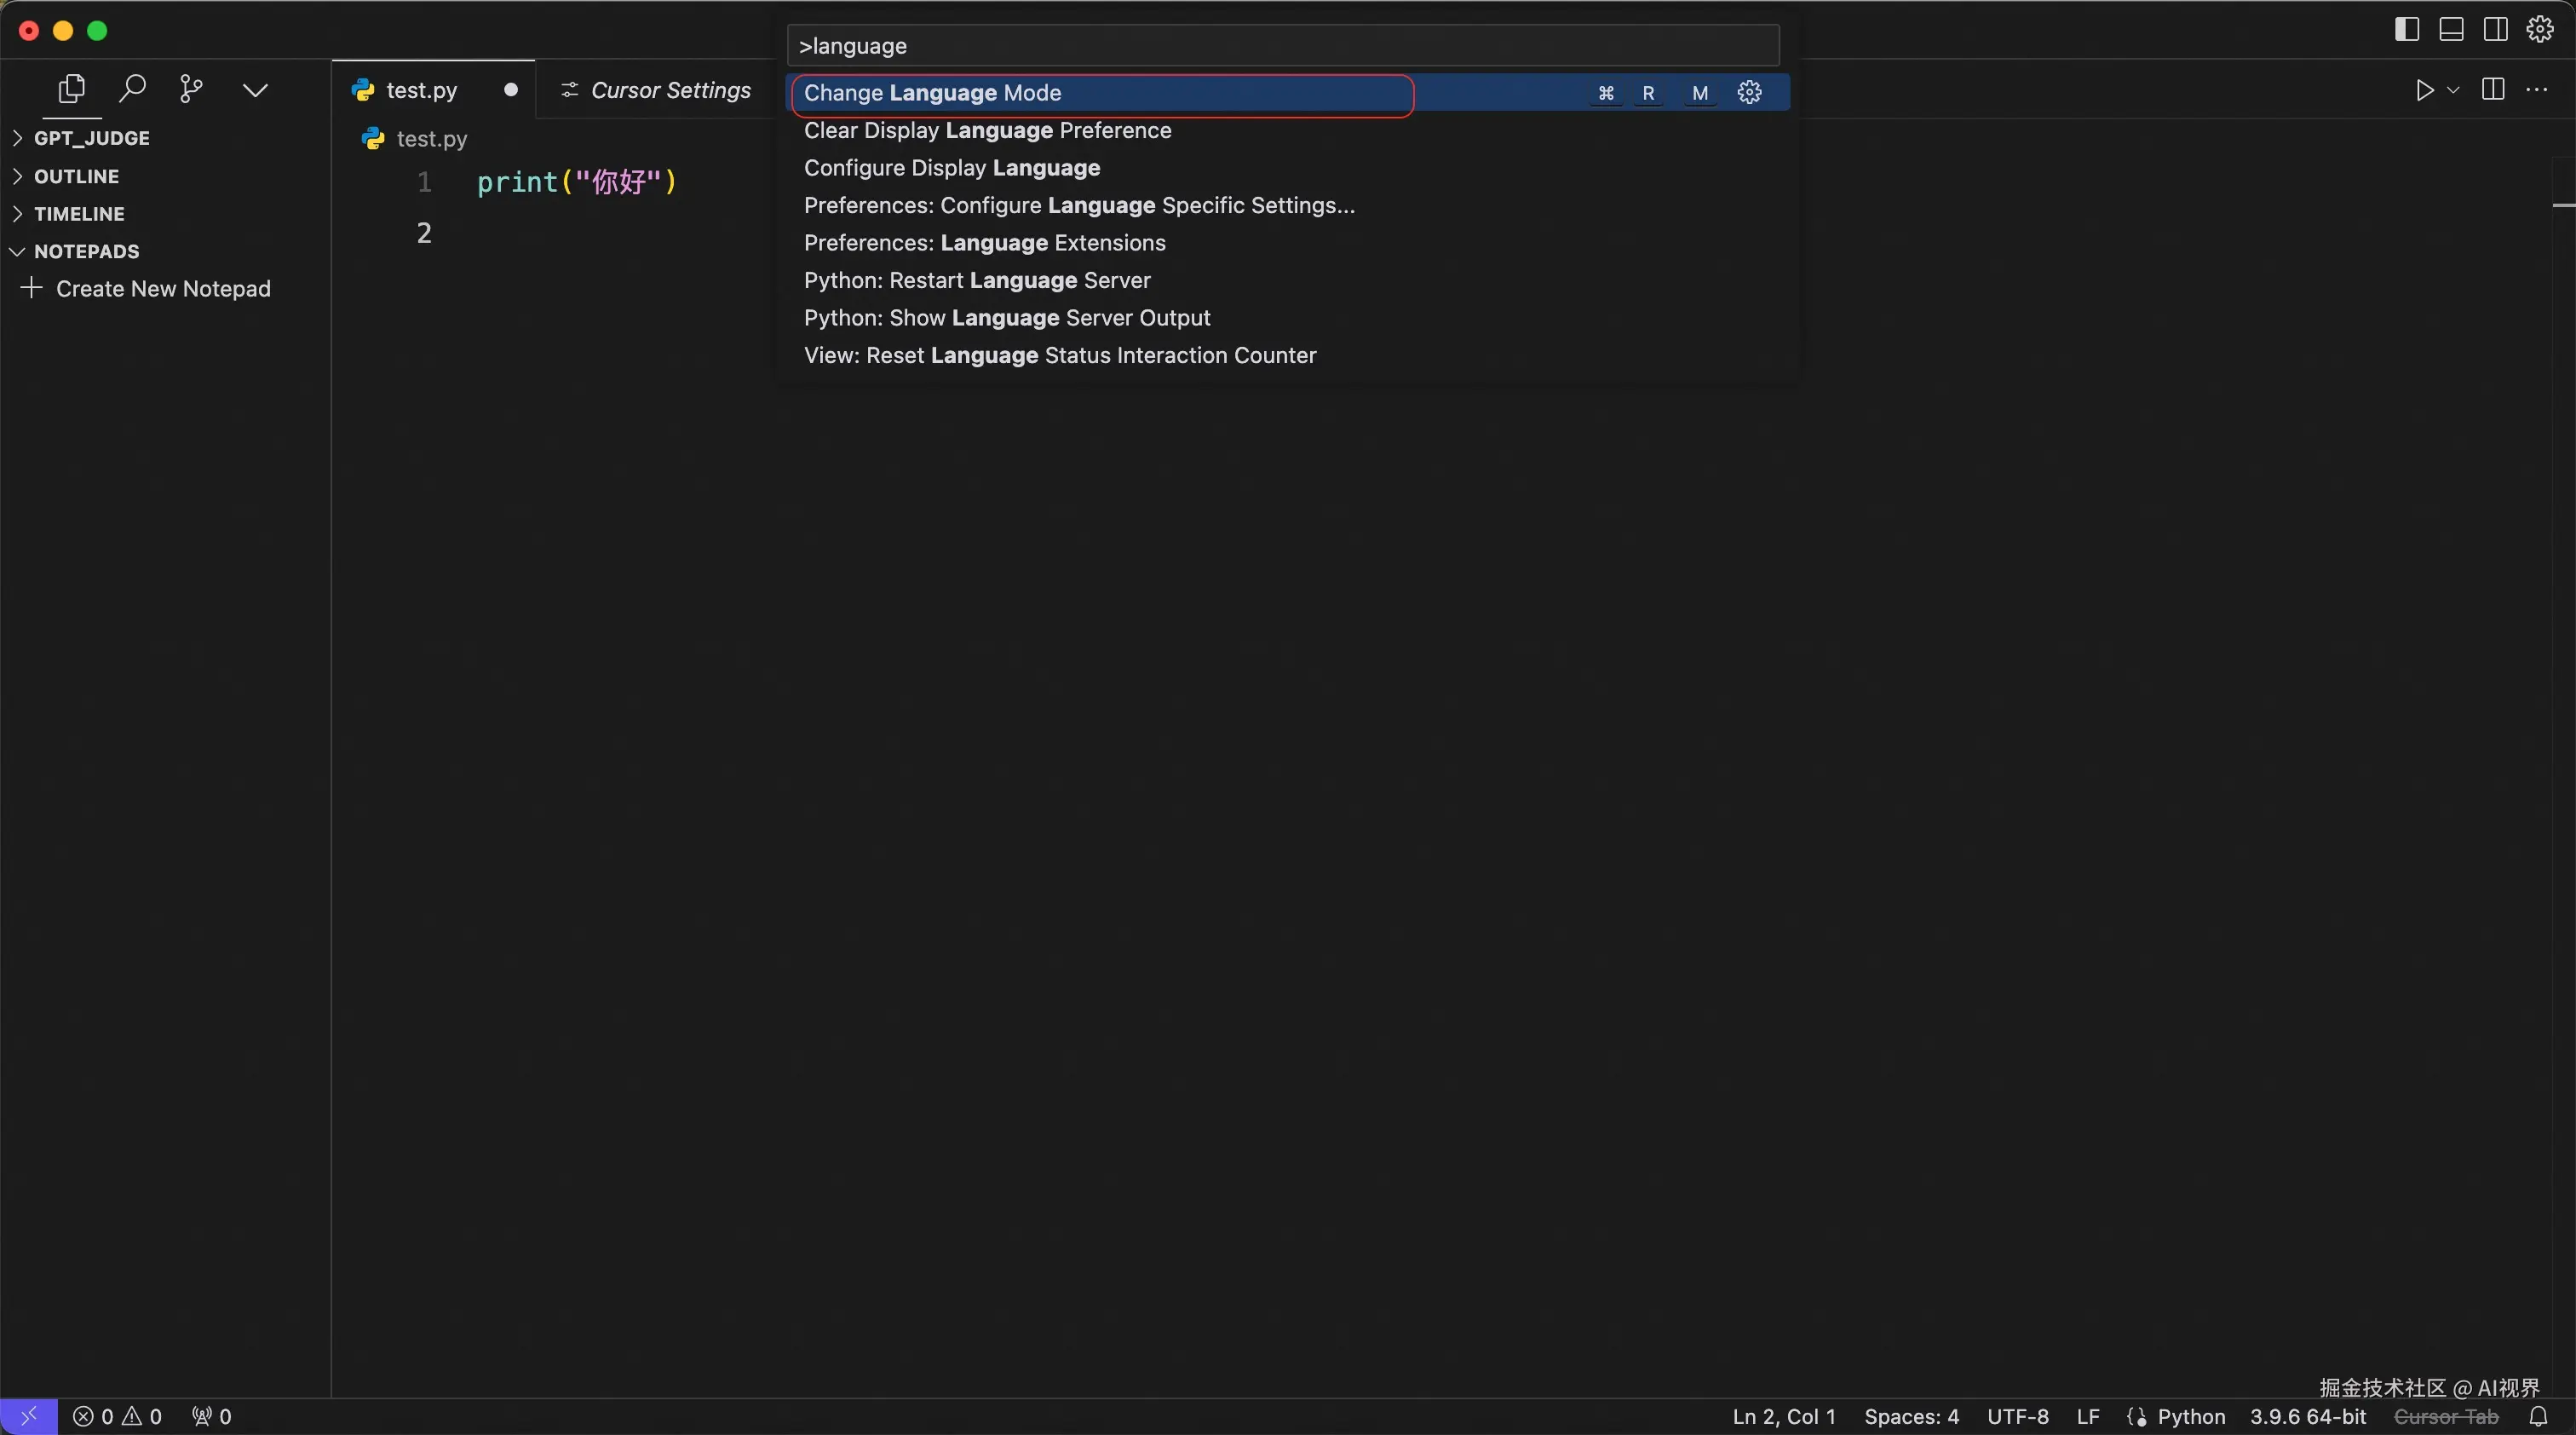2576x1435 pixels.
Task: Click the command palette input field
Action: click(x=1282, y=46)
